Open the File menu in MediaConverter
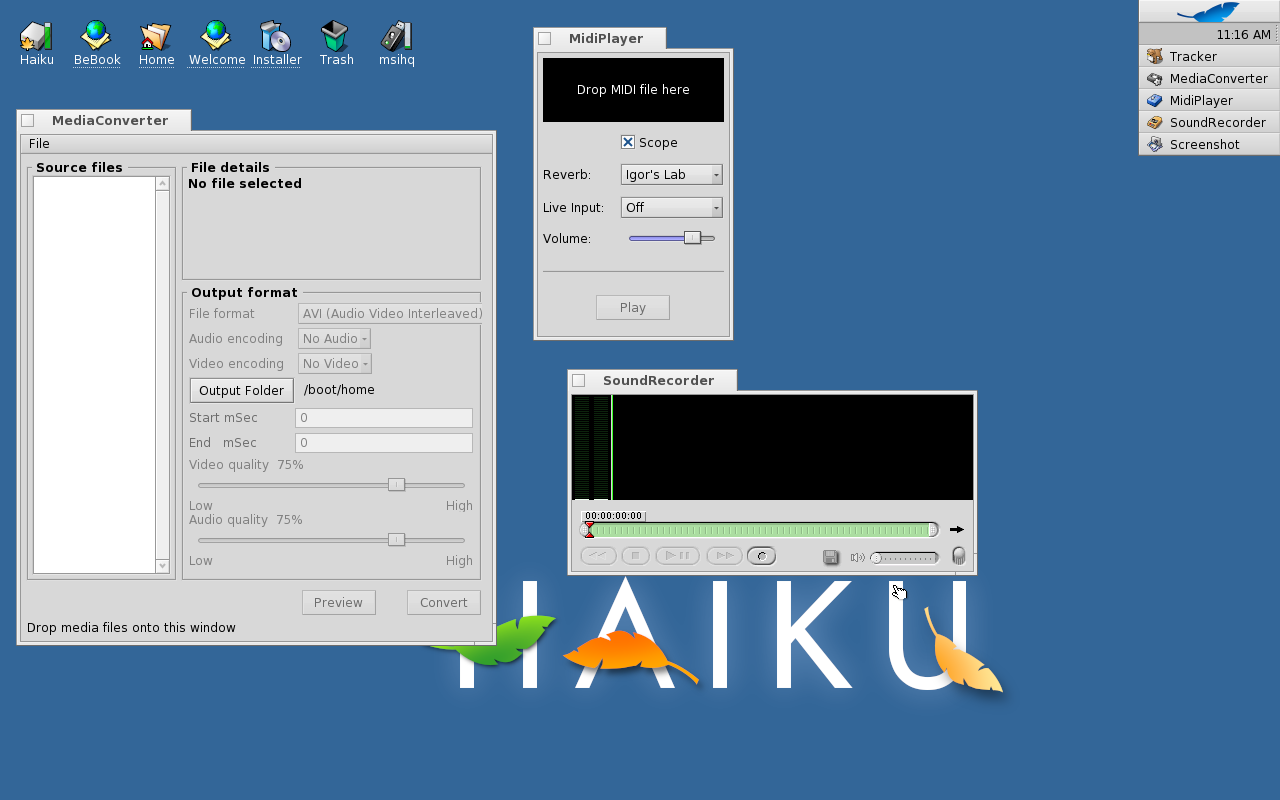 tap(39, 144)
